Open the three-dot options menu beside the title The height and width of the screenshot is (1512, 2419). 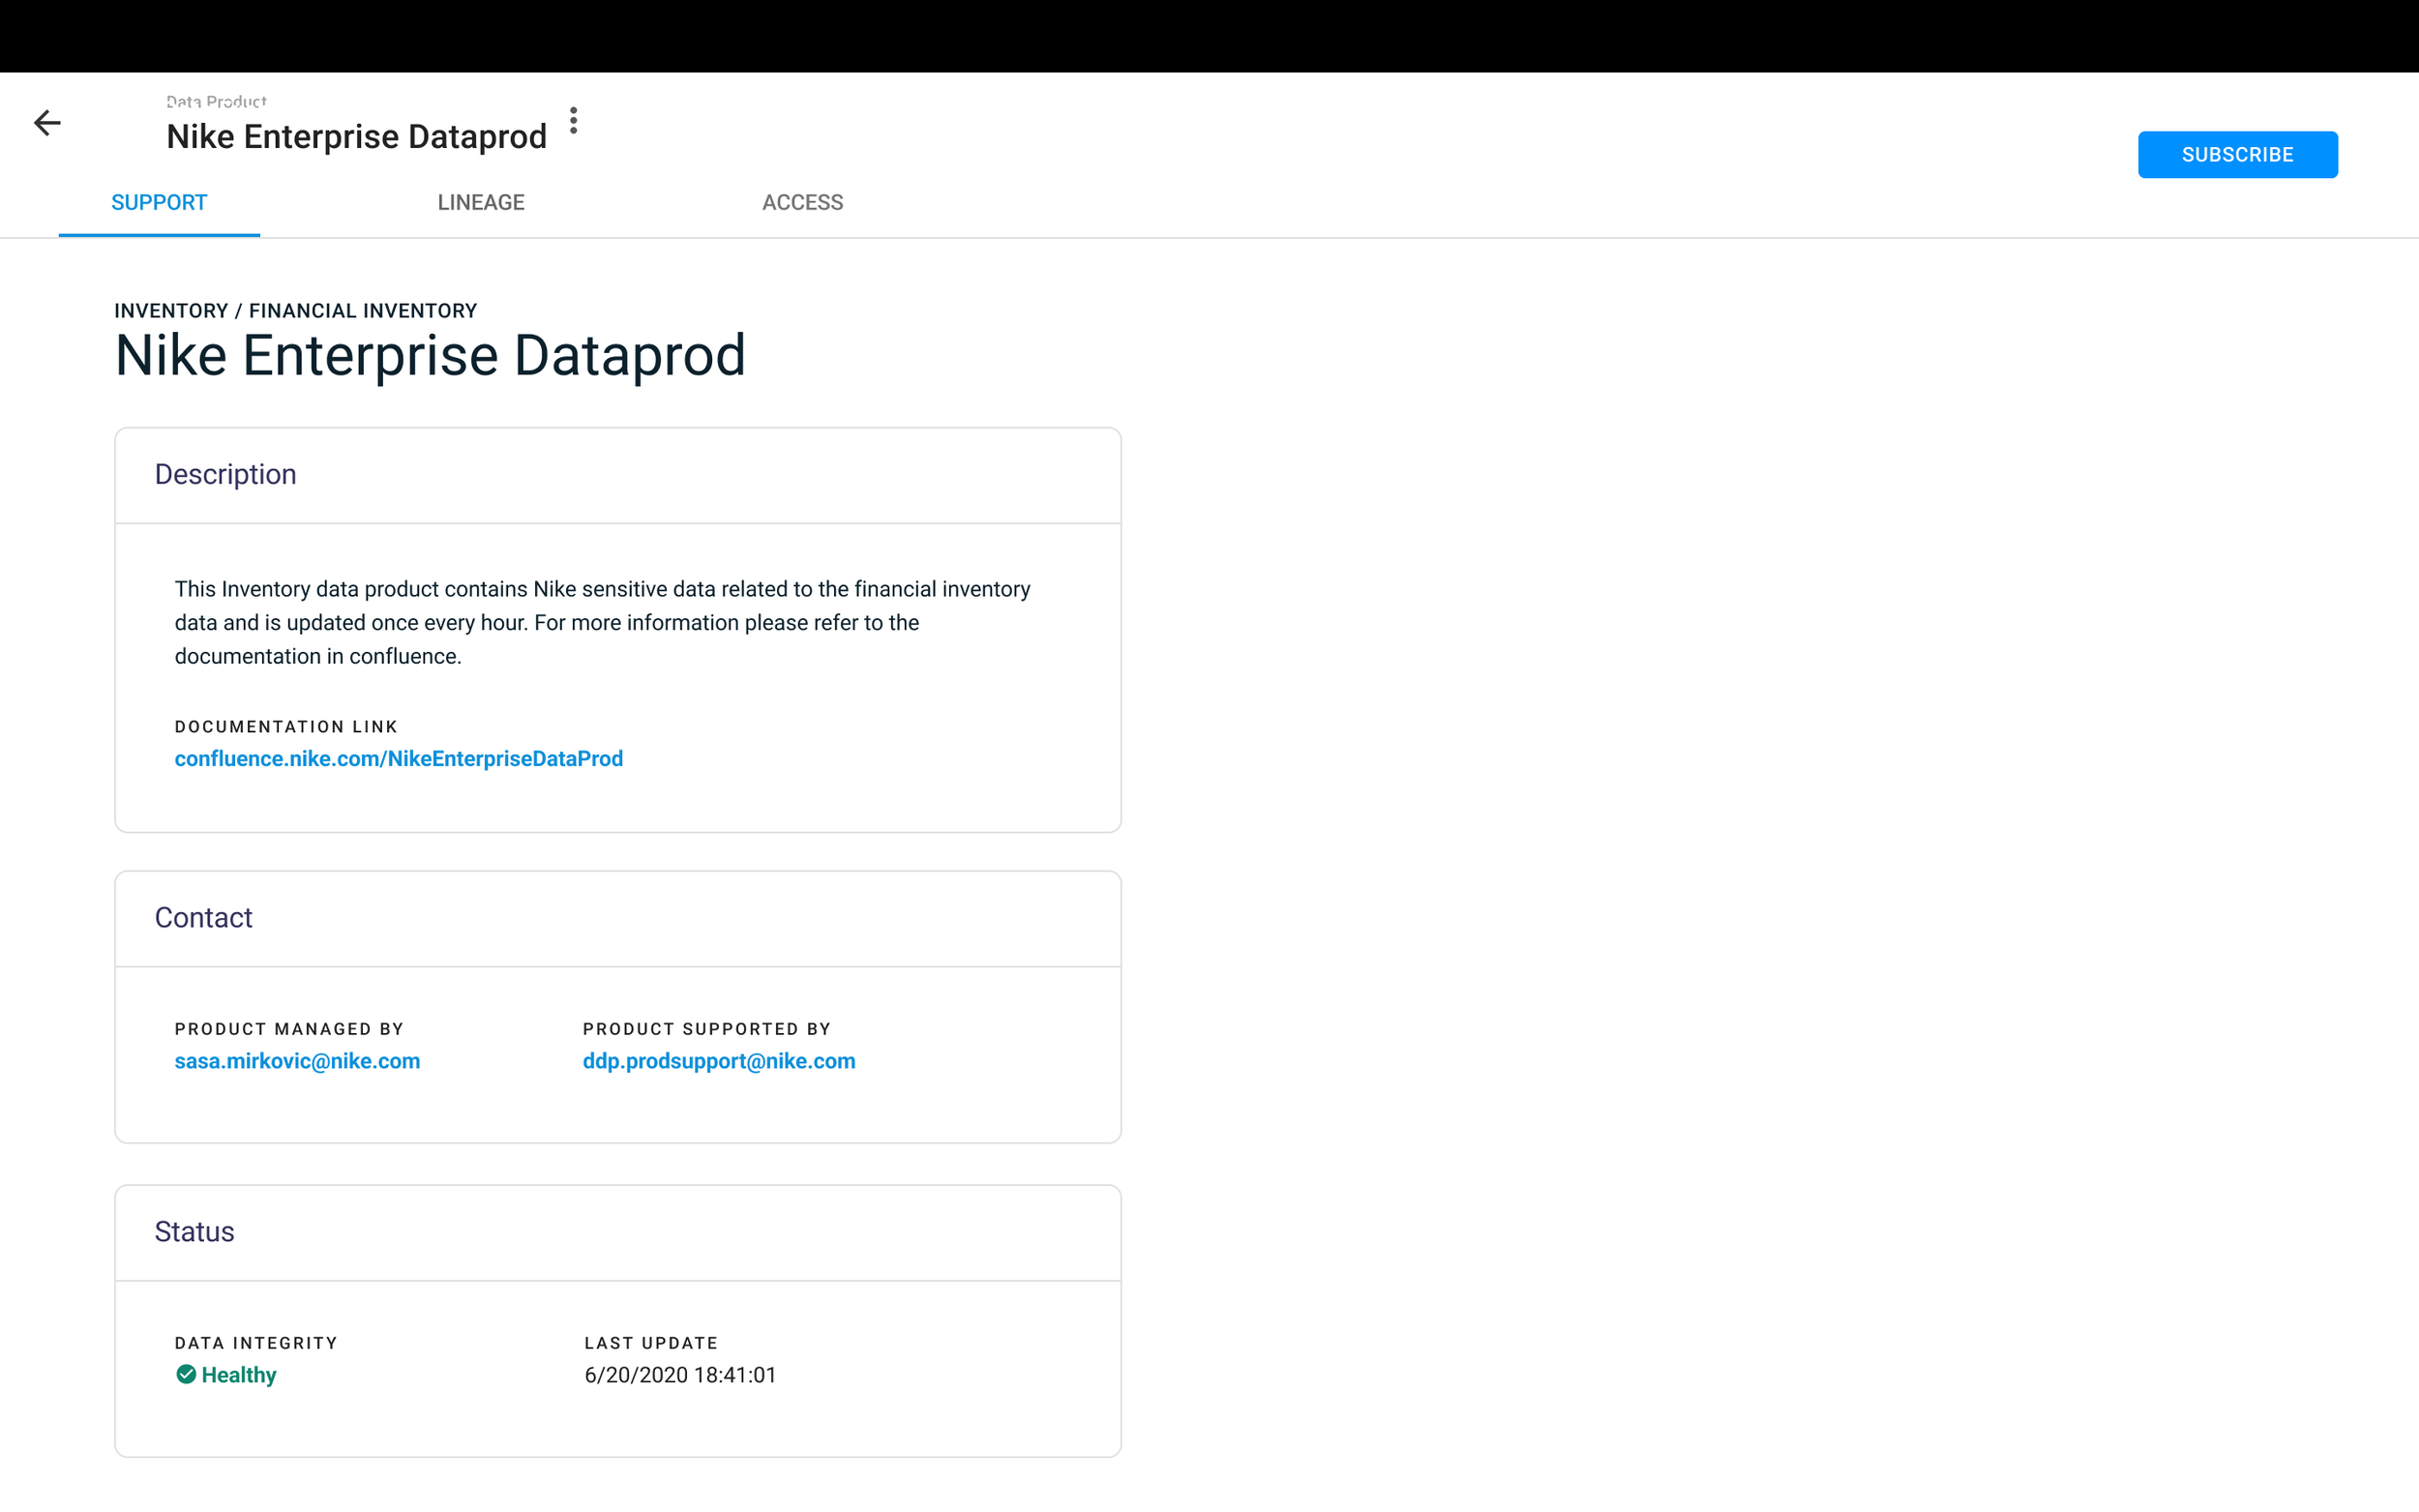coord(573,120)
